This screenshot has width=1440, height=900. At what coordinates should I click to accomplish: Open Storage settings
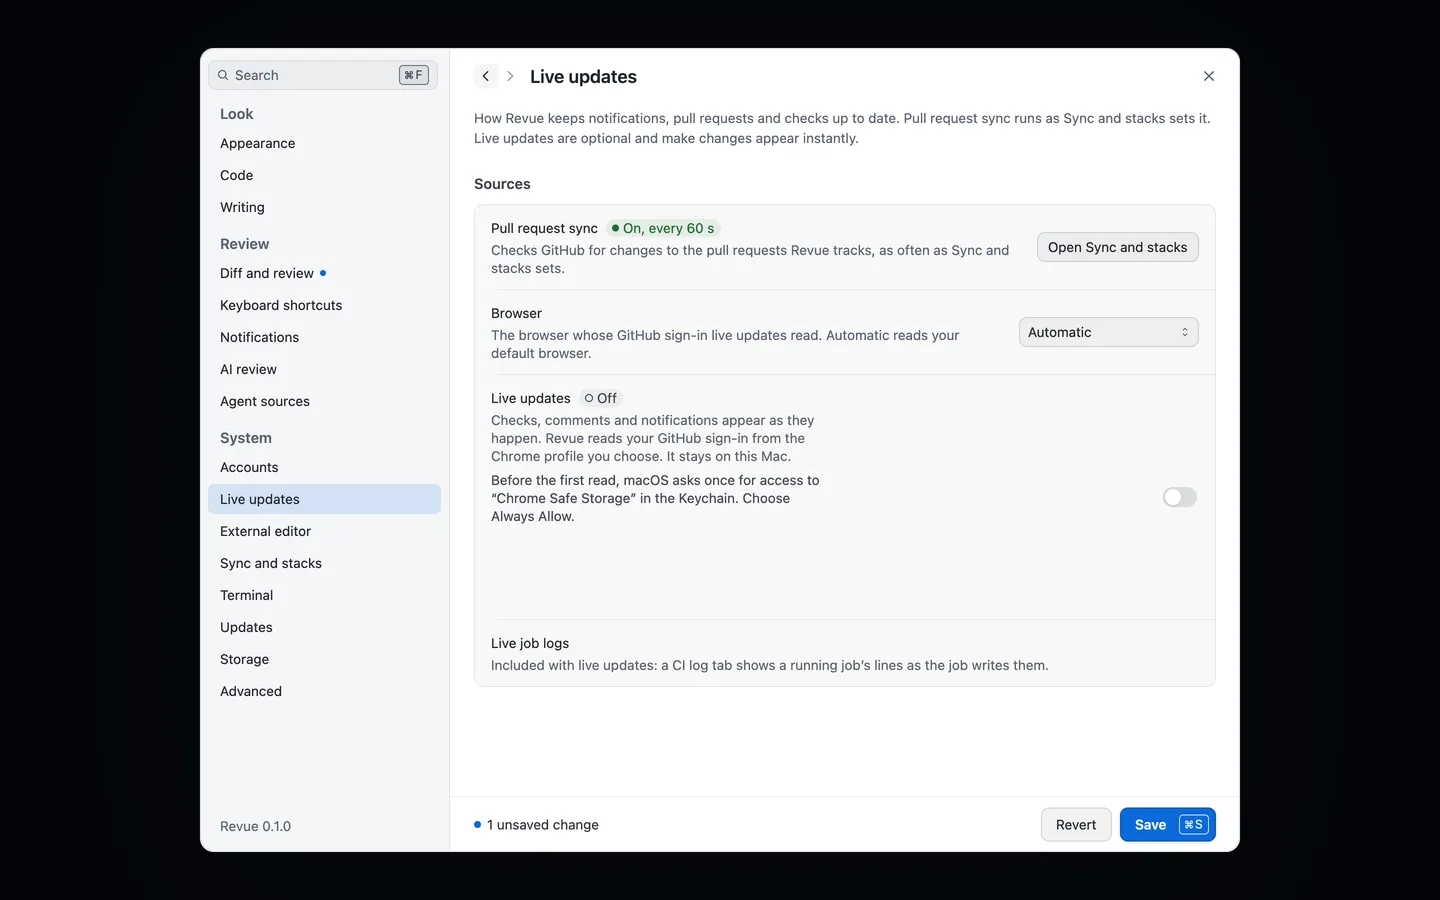324,659
